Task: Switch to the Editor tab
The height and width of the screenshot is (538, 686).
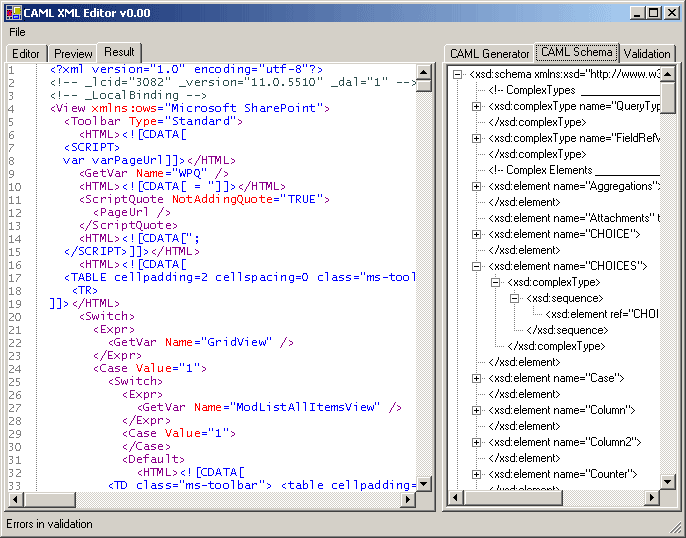Action: 26,54
